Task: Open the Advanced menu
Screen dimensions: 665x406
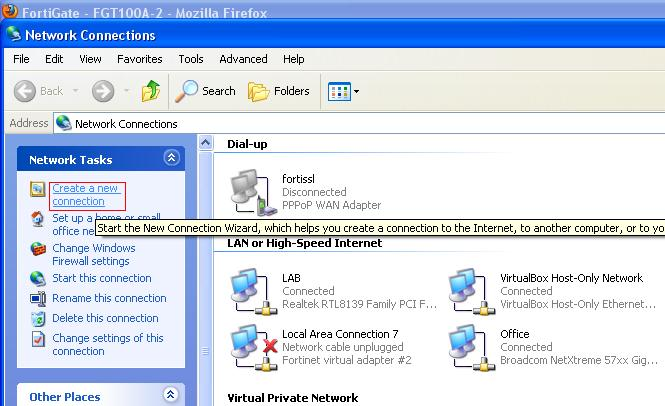Action: point(243,59)
